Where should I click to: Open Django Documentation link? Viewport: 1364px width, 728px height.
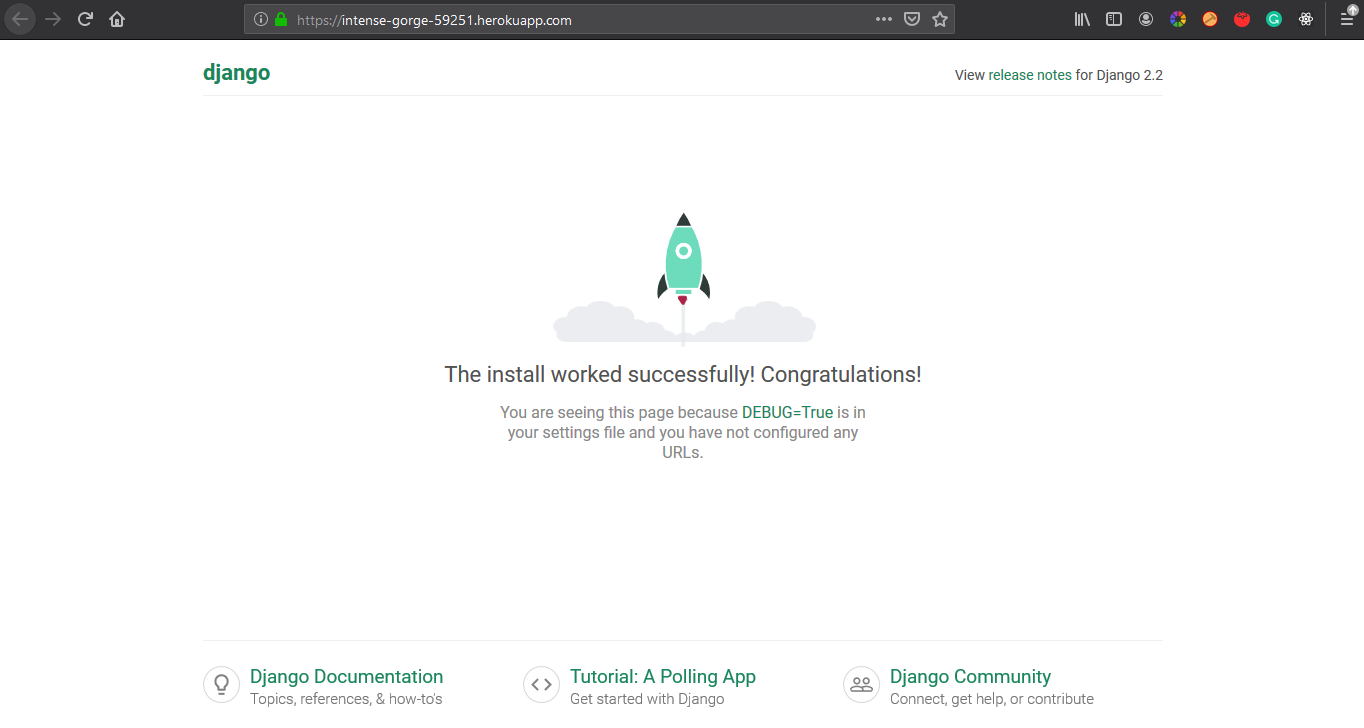point(346,677)
